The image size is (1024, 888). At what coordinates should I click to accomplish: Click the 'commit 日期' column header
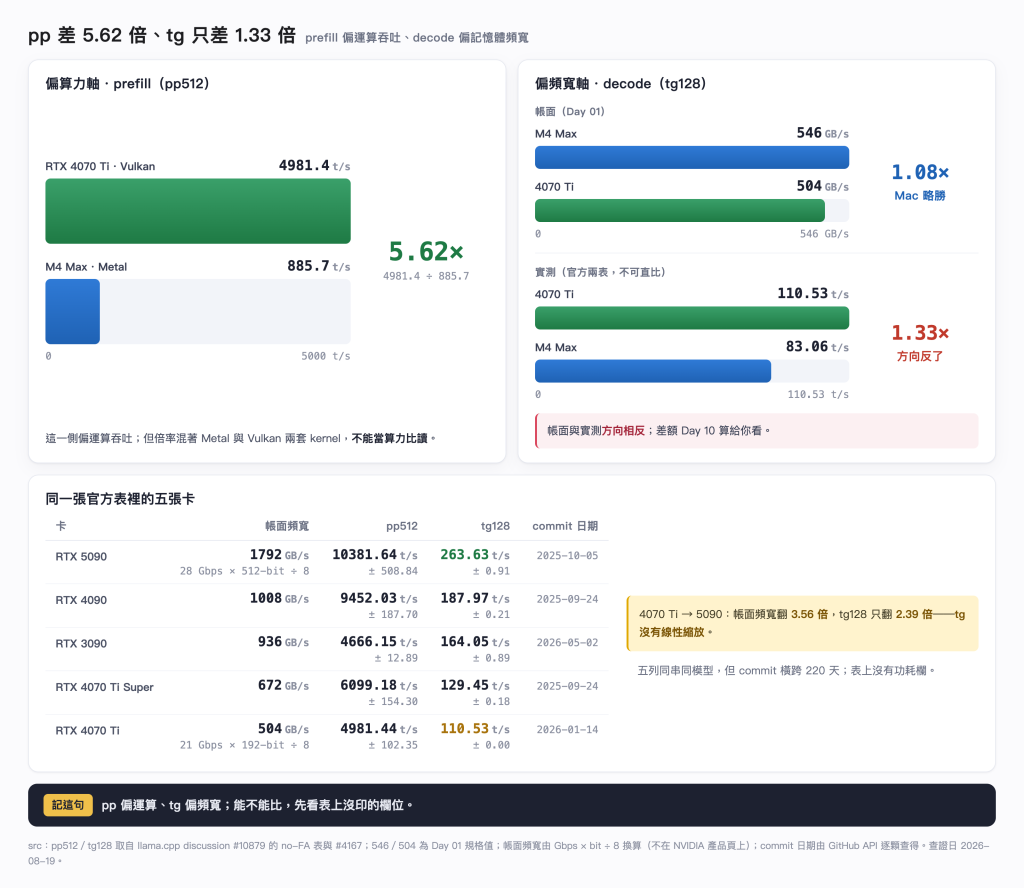565,526
